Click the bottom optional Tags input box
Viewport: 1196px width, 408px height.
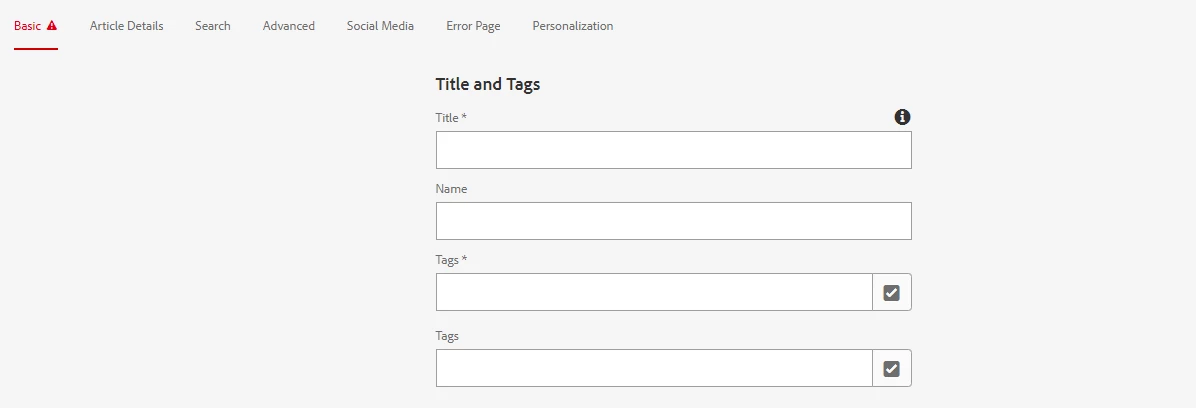coord(654,368)
